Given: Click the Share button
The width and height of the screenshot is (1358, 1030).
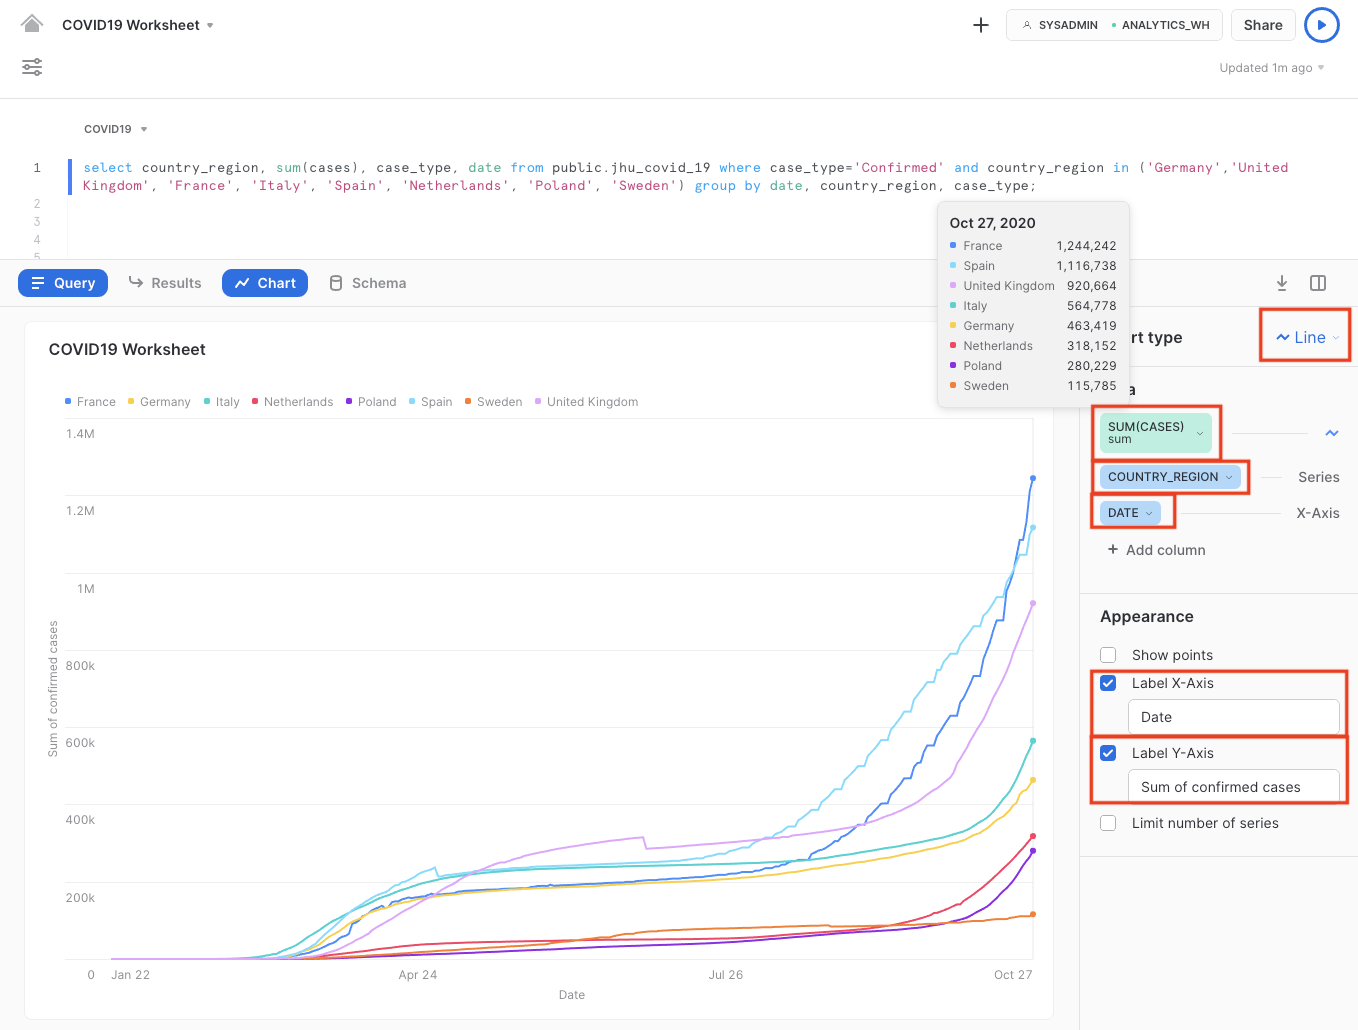Looking at the screenshot, I should coord(1262,25).
